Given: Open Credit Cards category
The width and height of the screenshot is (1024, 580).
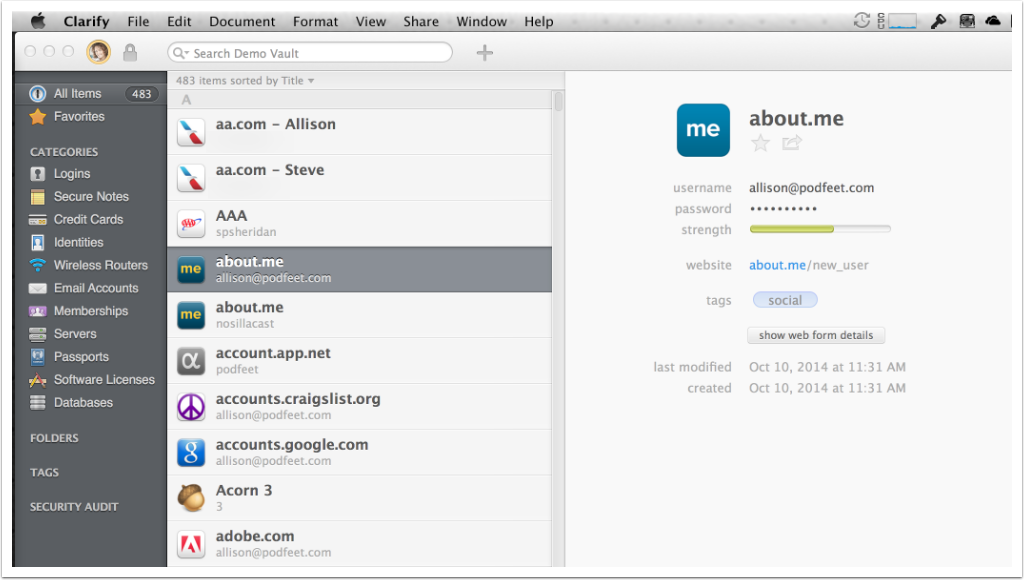Looking at the screenshot, I should coord(88,219).
